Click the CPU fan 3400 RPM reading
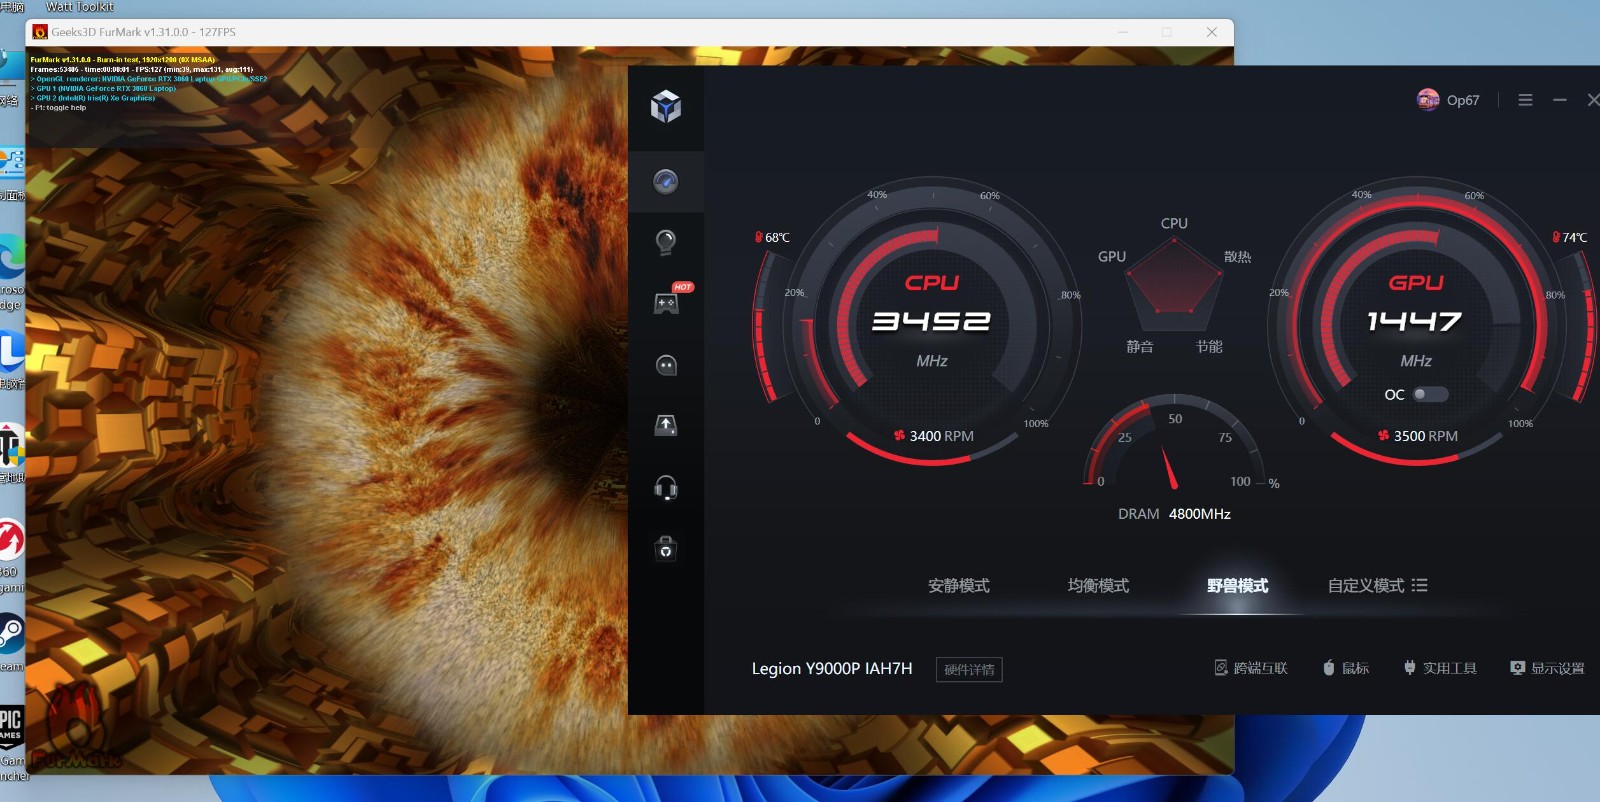Image resolution: width=1600 pixels, height=802 pixels. tap(934, 436)
